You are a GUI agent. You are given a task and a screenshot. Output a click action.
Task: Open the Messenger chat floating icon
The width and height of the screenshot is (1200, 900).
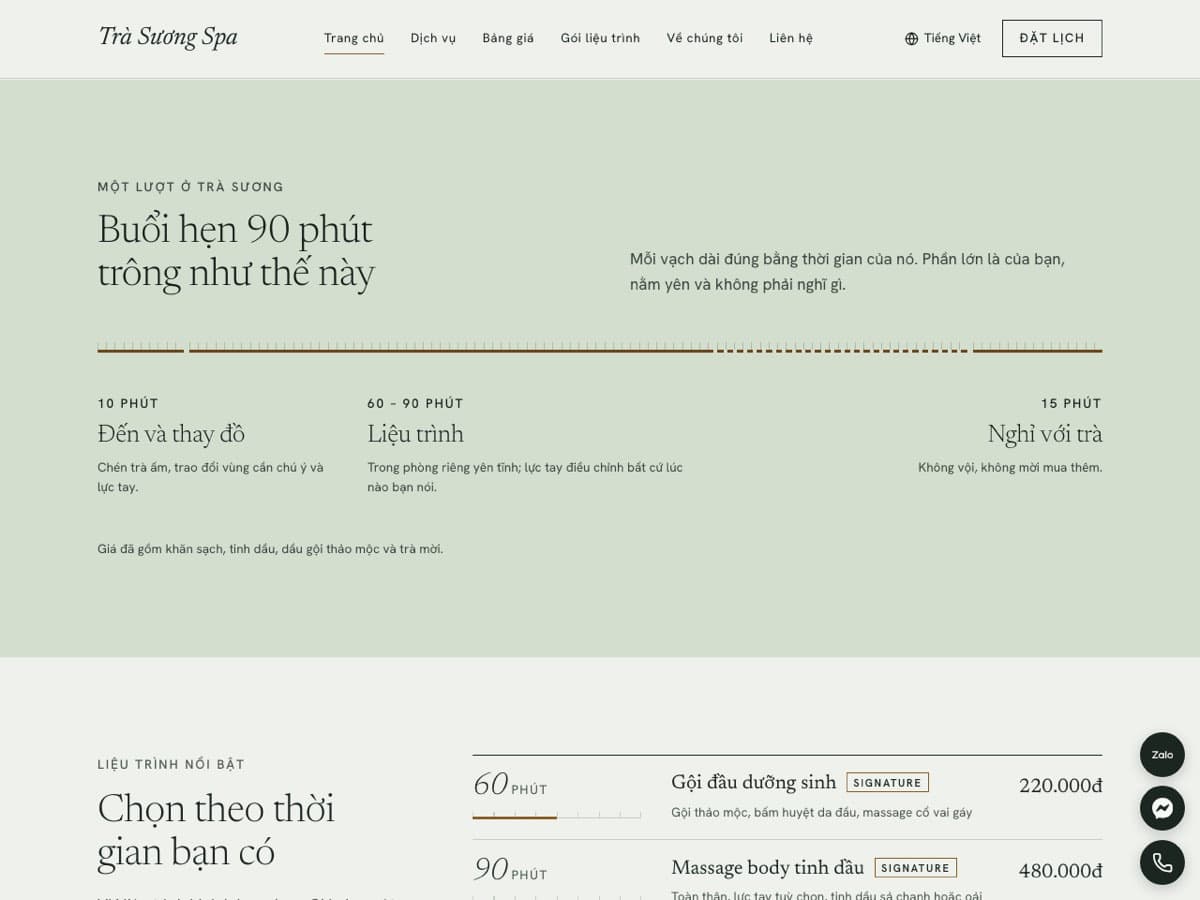click(1162, 808)
